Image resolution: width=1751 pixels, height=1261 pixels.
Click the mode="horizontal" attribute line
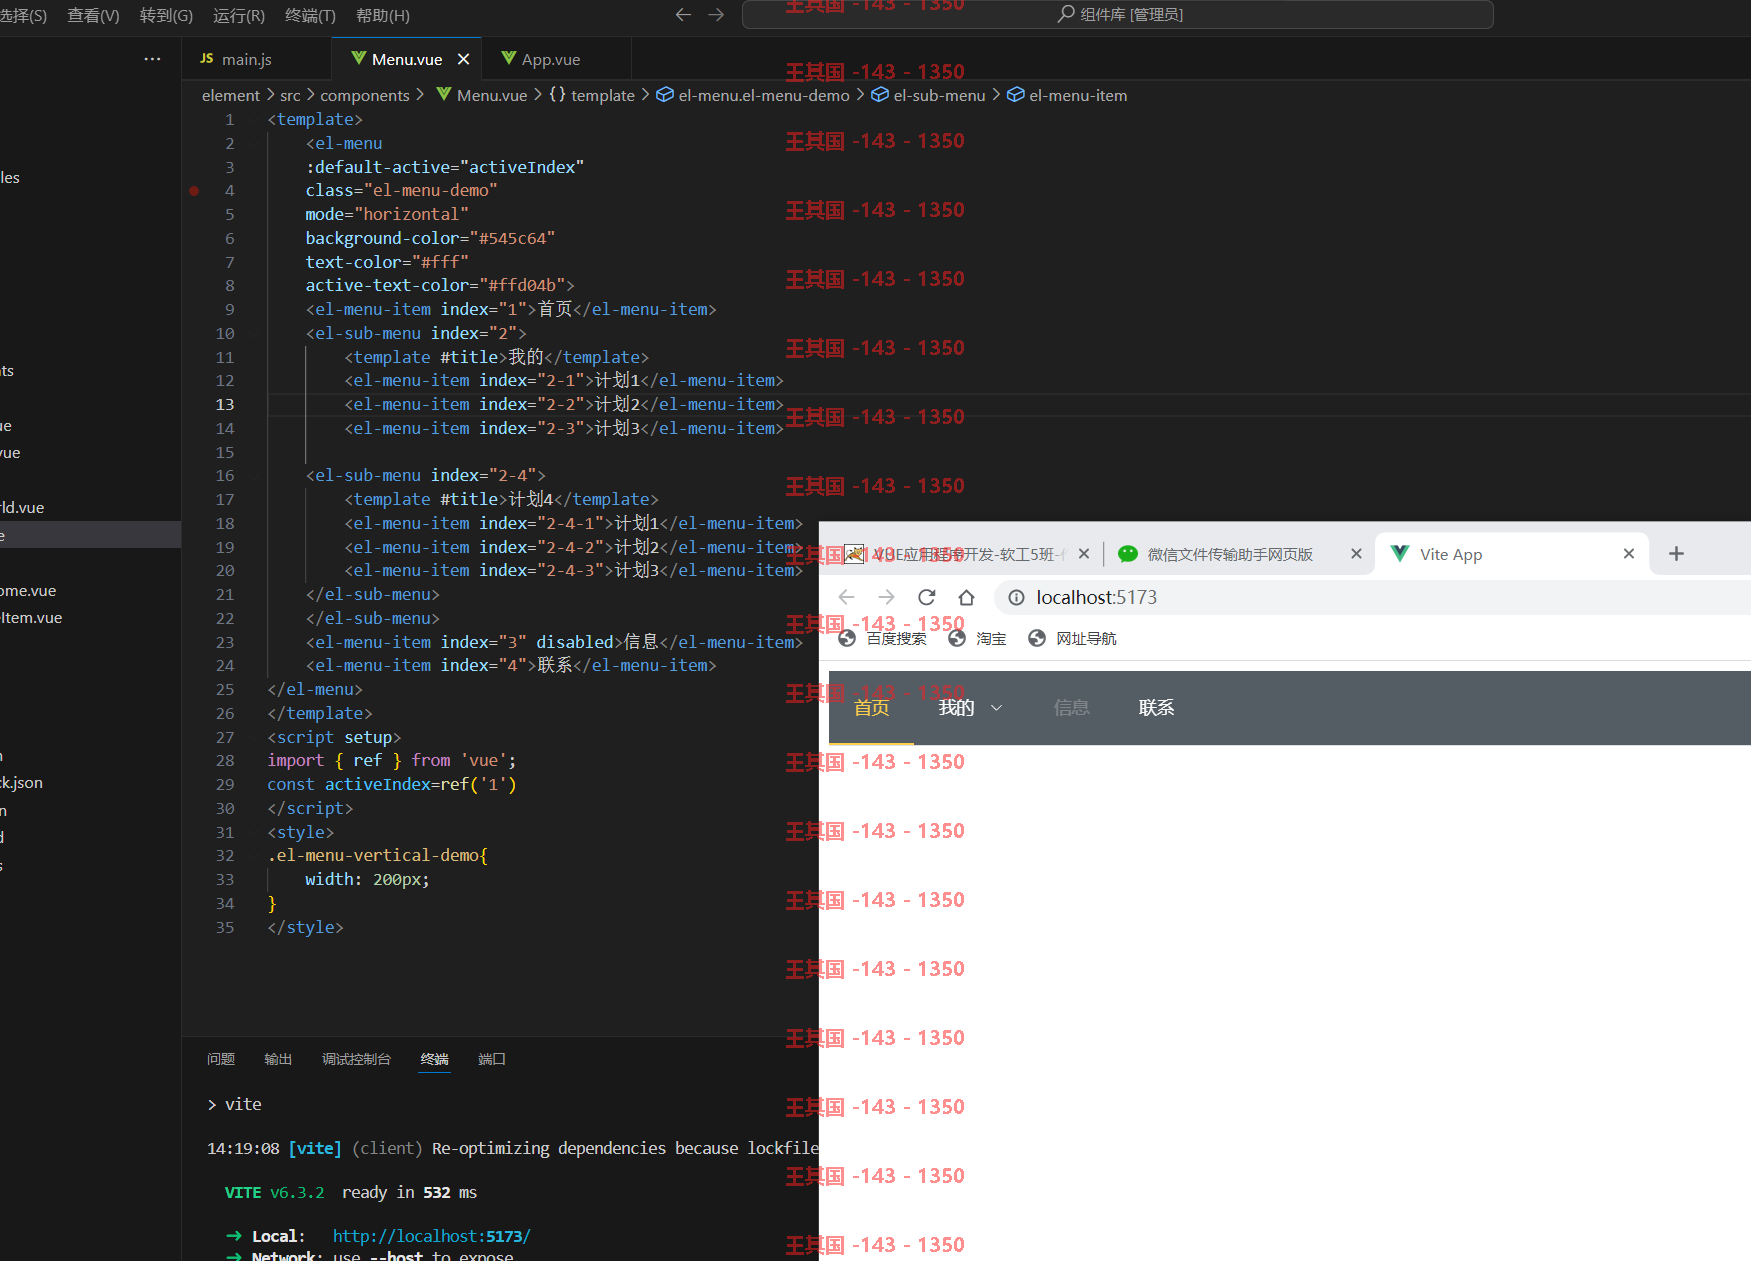pyautogui.click(x=387, y=214)
